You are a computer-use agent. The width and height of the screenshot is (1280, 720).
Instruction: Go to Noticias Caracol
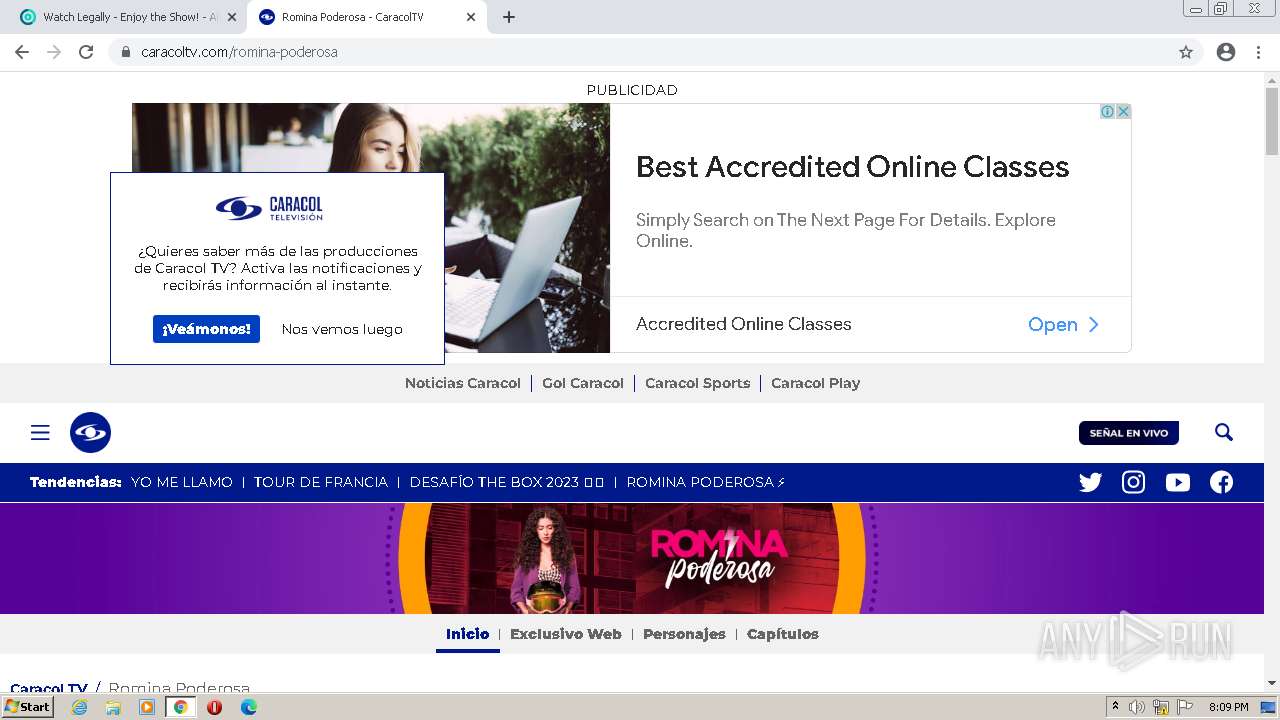(463, 383)
